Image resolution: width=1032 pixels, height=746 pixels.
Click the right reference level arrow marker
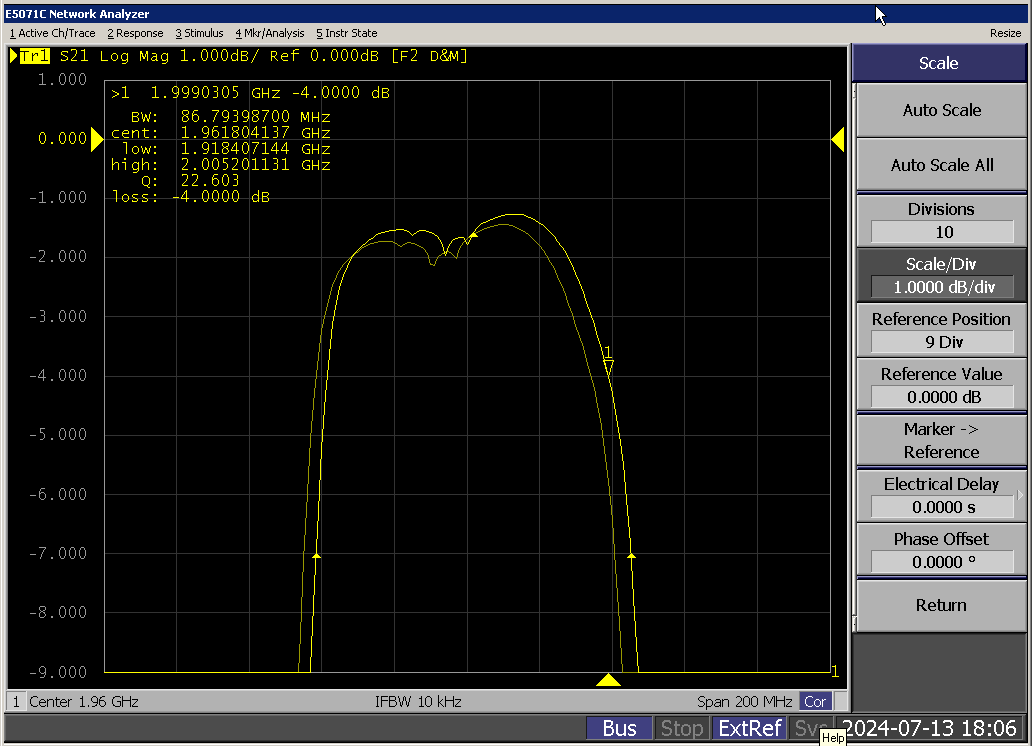pyautogui.click(x=838, y=141)
